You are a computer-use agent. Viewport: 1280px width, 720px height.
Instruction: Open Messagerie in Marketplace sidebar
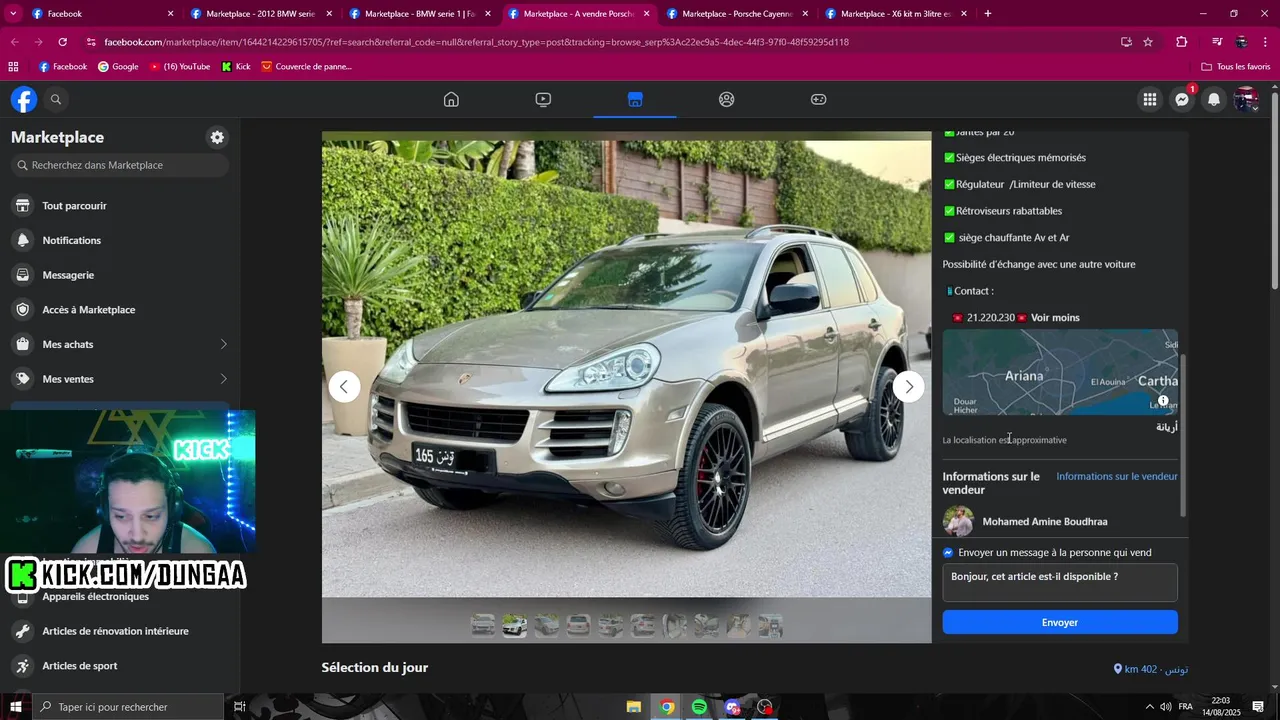120,275
